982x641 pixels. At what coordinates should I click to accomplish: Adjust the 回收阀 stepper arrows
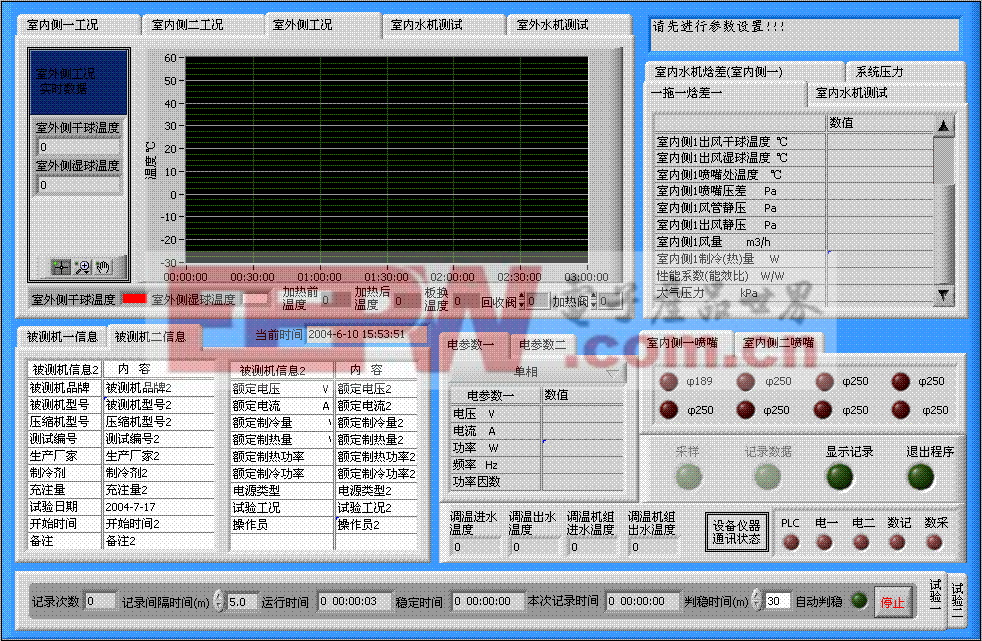(x=522, y=301)
